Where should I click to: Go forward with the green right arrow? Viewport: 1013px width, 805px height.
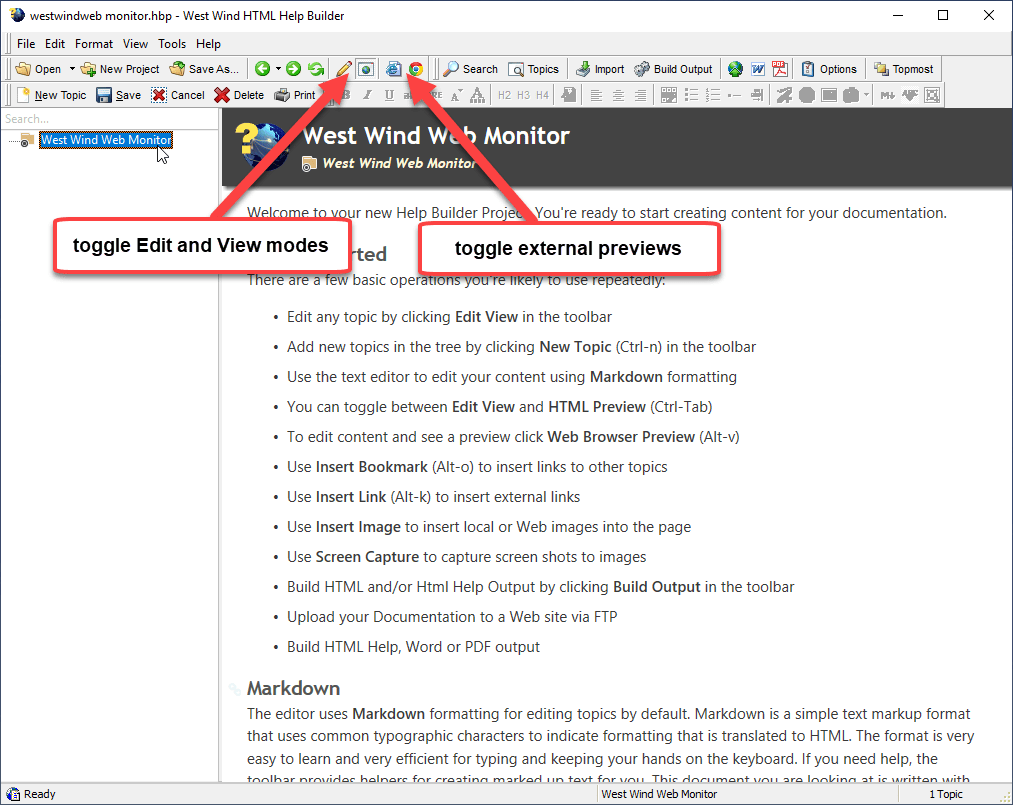pos(293,69)
